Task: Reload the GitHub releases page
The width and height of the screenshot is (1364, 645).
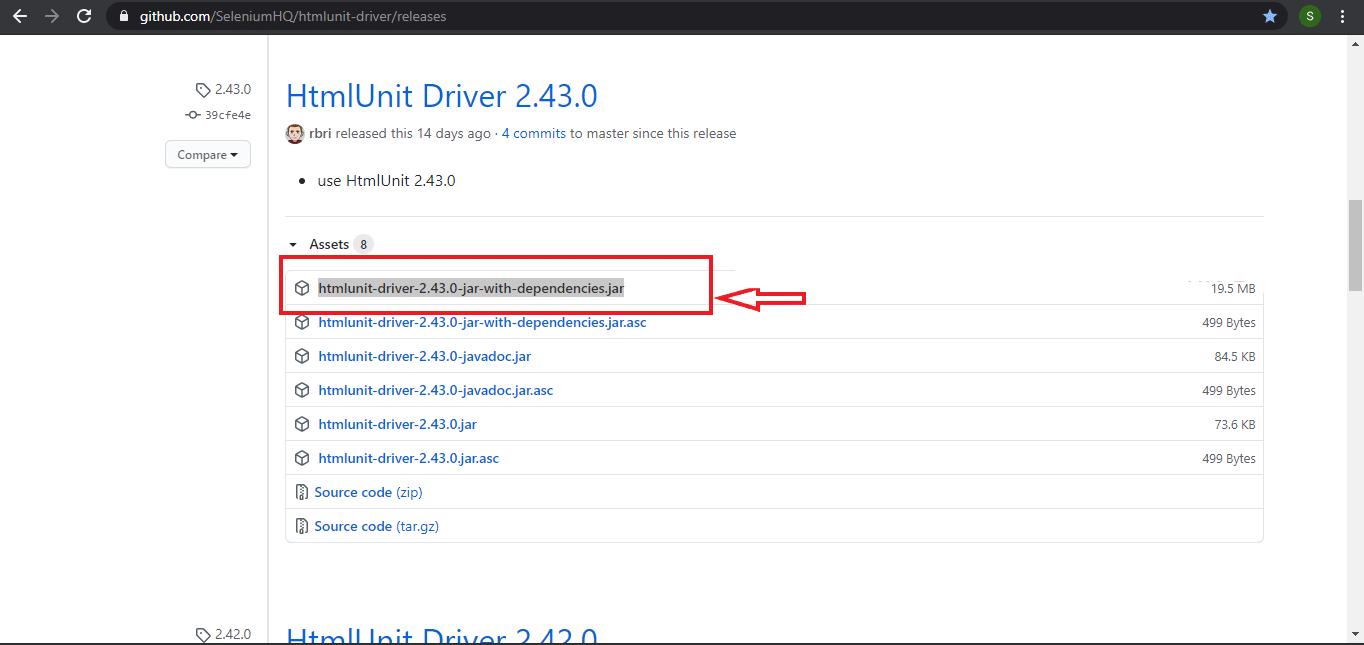Action: (x=84, y=16)
